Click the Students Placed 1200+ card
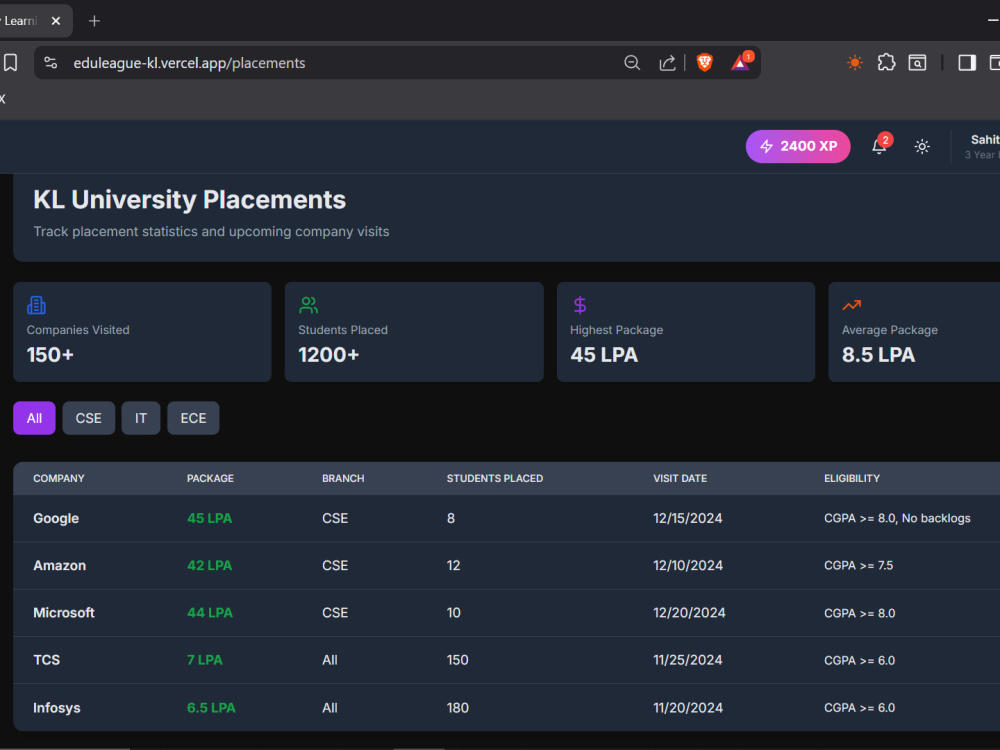This screenshot has width=1000, height=750. 414,332
